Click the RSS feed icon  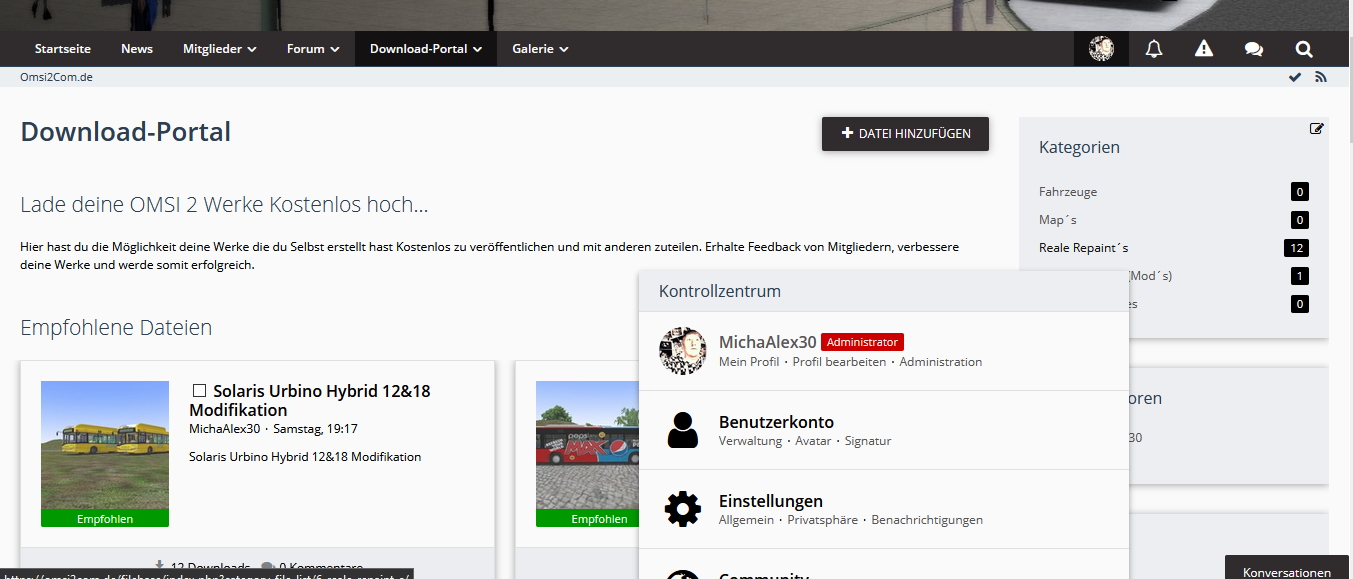[x=1321, y=77]
